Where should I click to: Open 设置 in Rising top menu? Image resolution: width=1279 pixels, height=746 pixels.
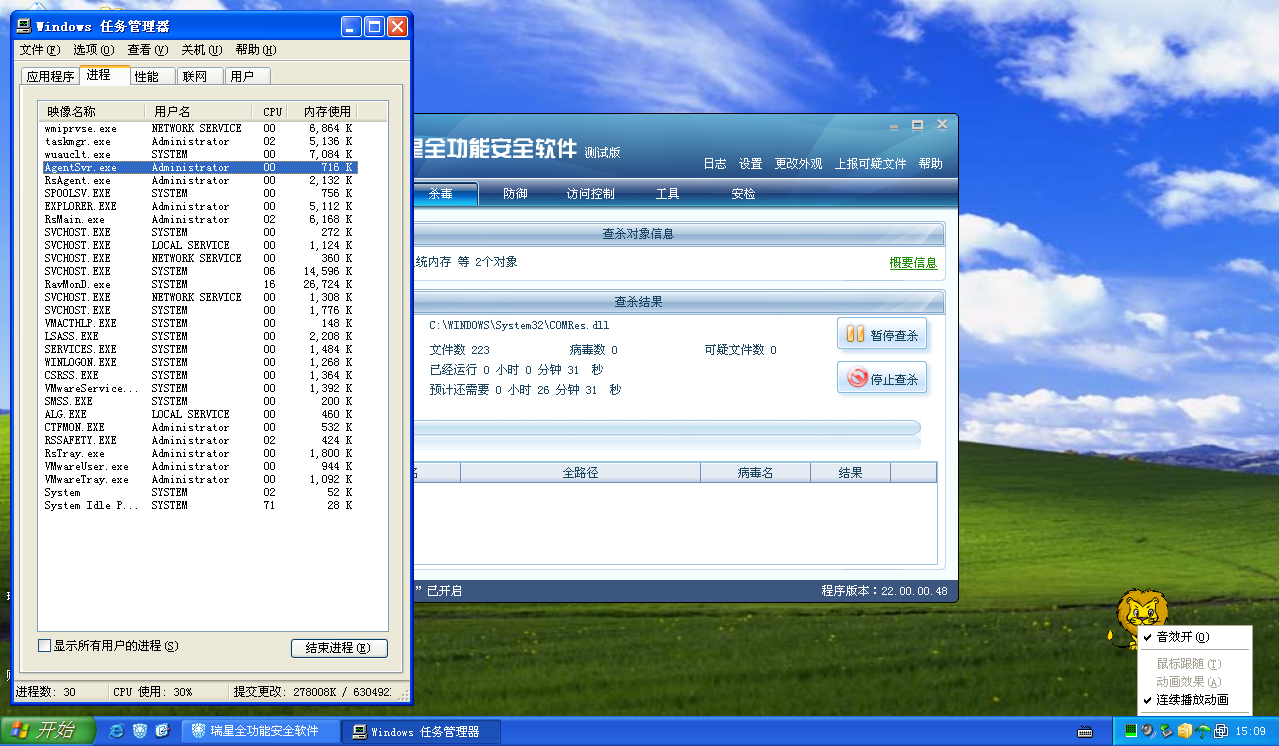pos(750,164)
